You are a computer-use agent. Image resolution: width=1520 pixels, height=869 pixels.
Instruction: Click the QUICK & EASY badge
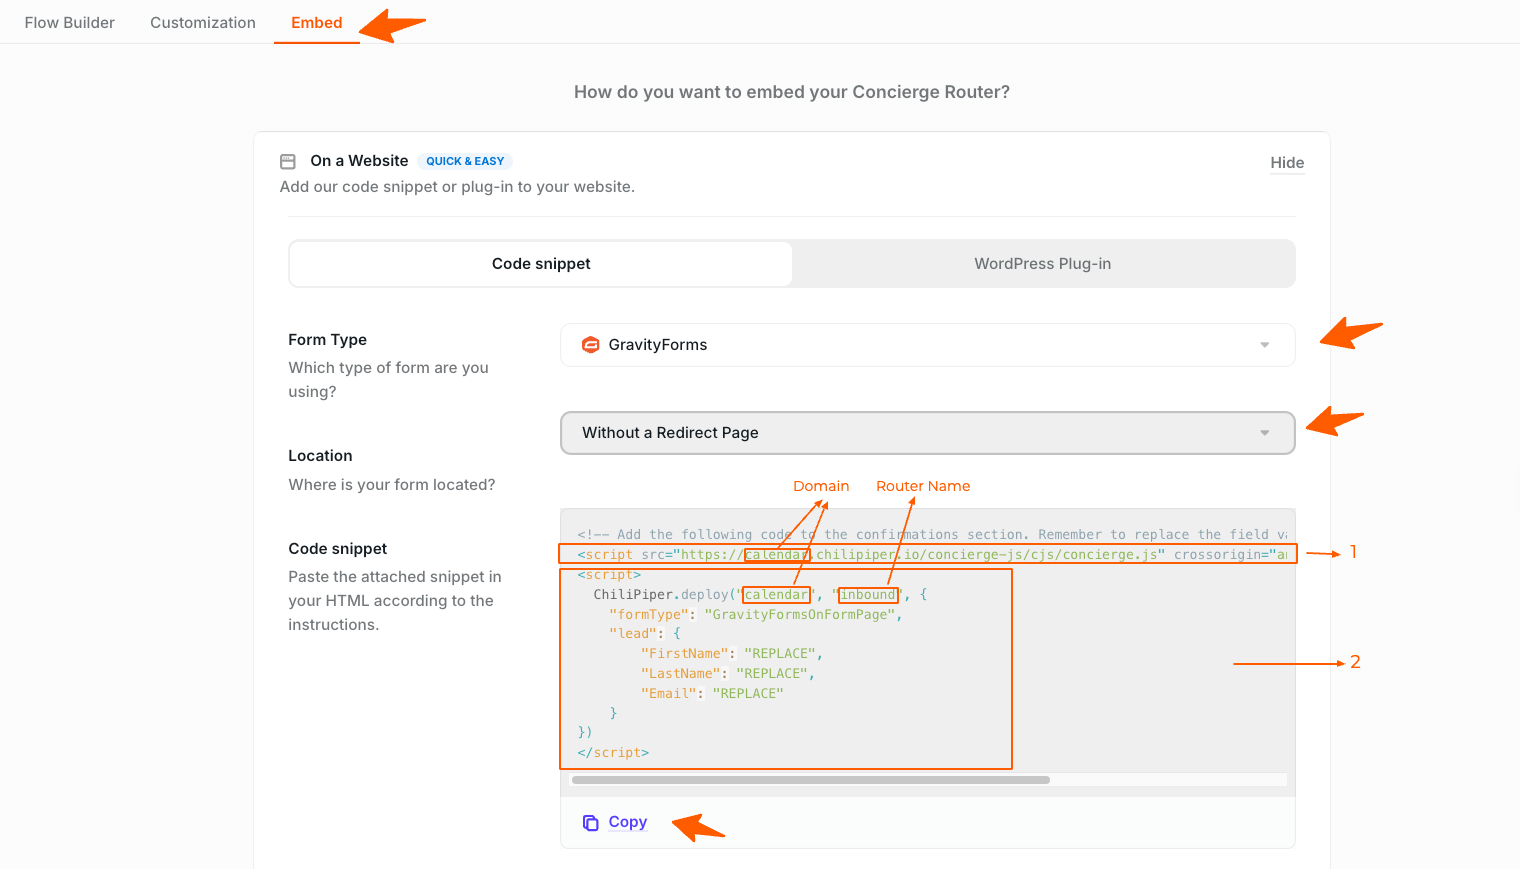pos(465,161)
